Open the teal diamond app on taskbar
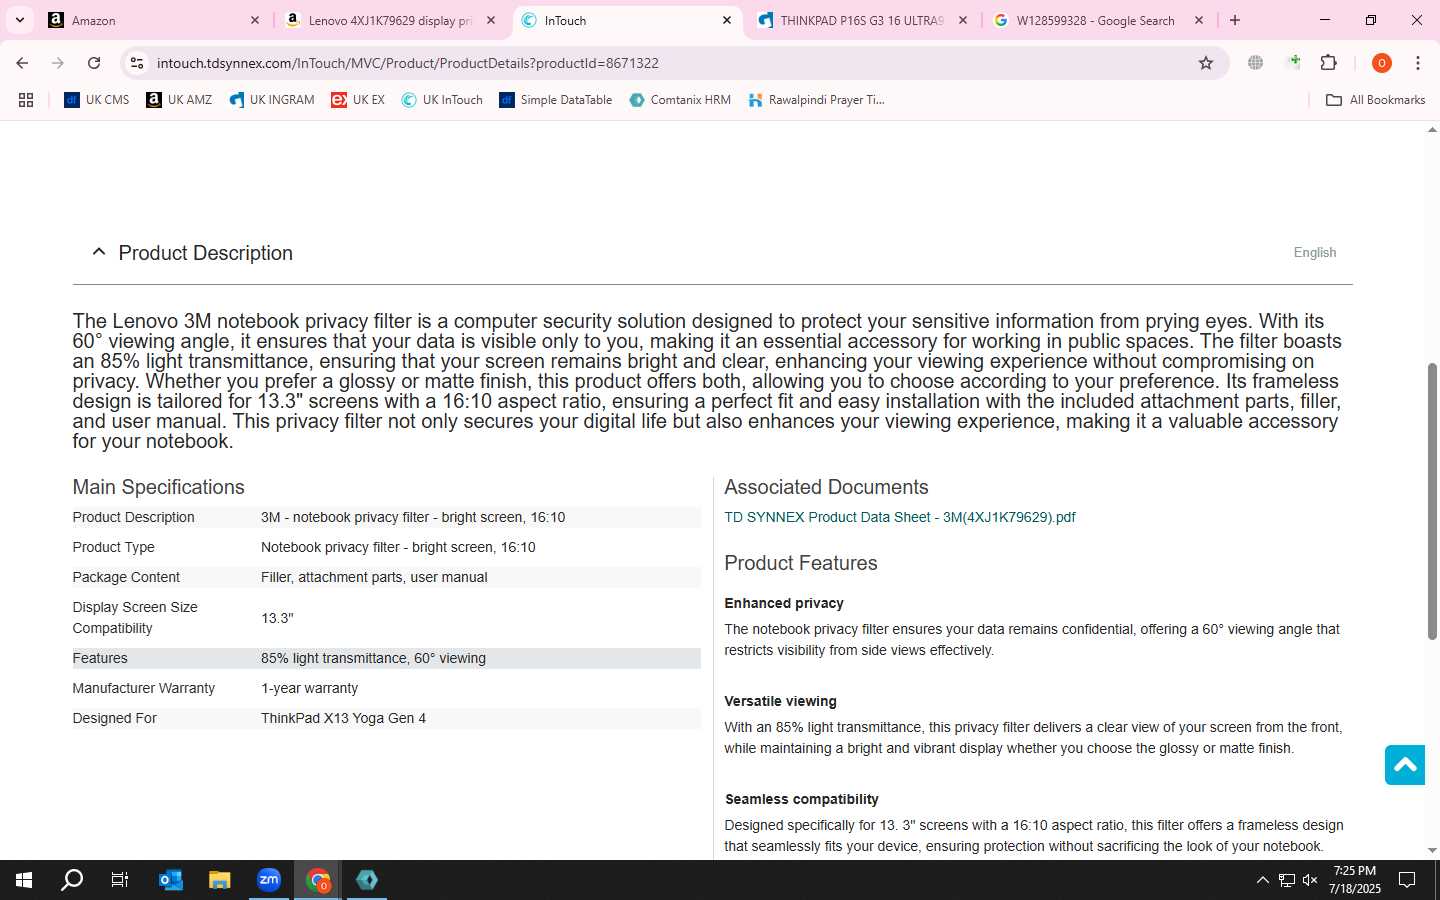The width and height of the screenshot is (1440, 900). click(x=367, y=880)
